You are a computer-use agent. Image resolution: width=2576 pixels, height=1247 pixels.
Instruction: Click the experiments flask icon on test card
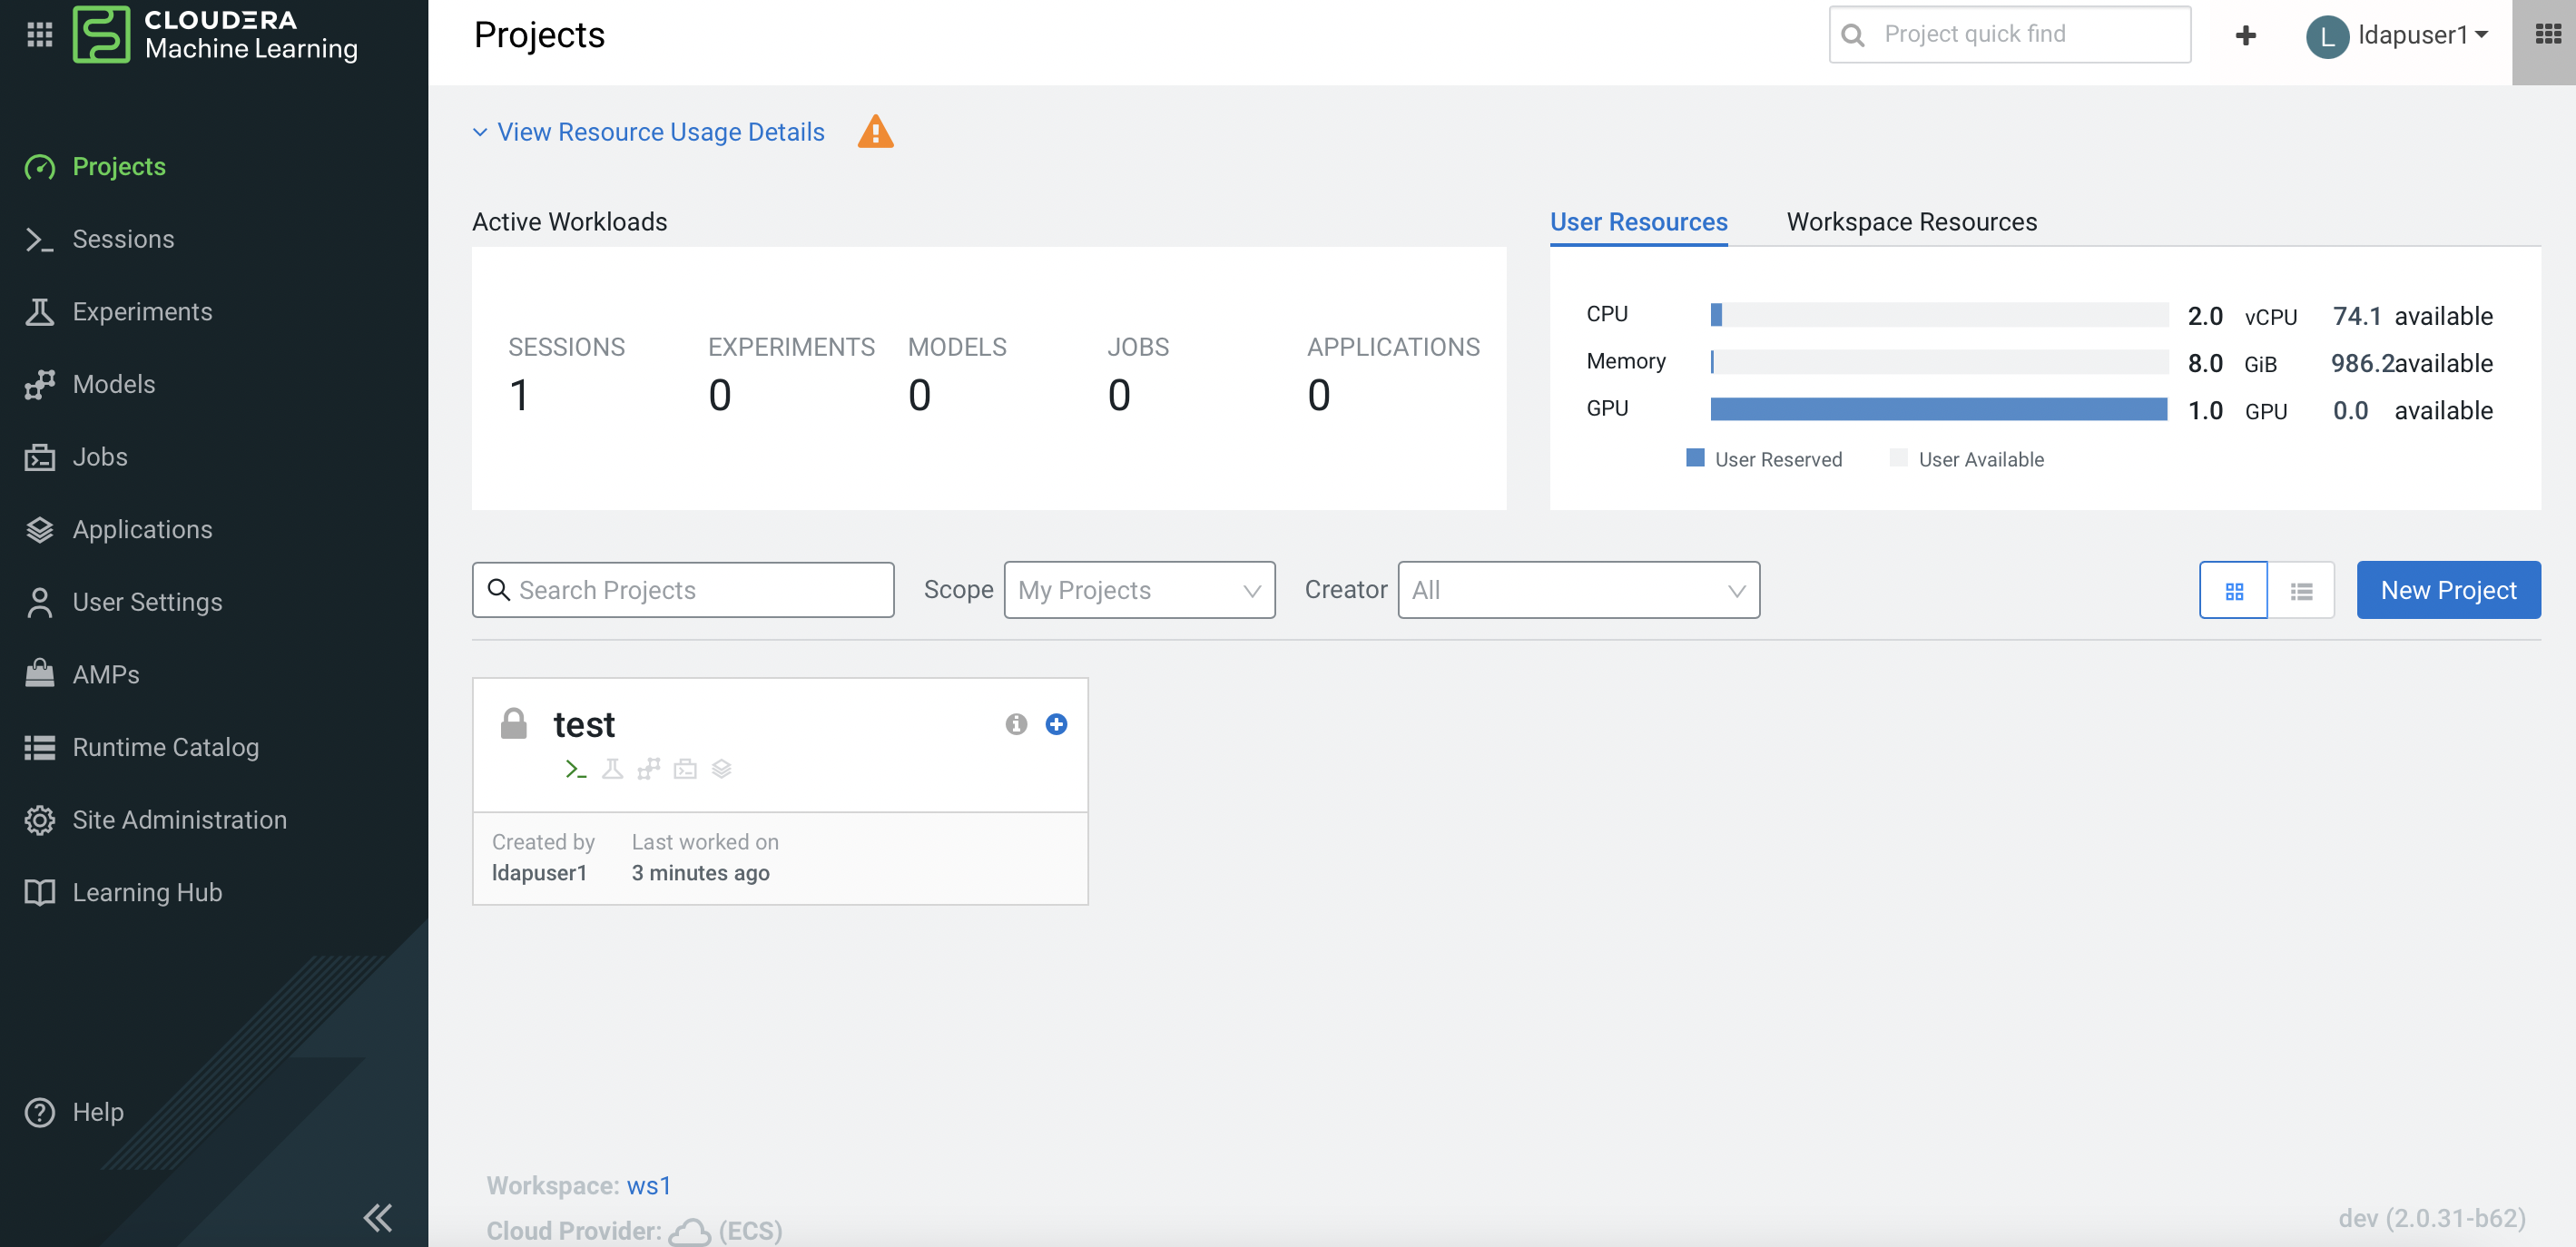pos(612,769)
